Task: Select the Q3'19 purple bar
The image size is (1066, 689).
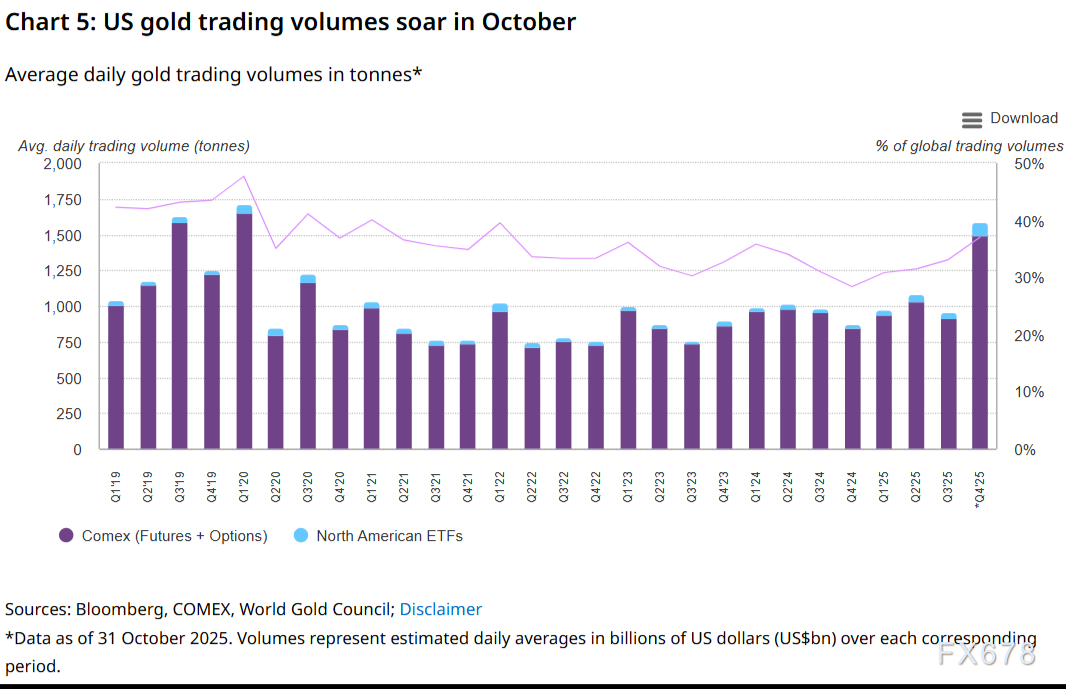Action: click(180, 335)
